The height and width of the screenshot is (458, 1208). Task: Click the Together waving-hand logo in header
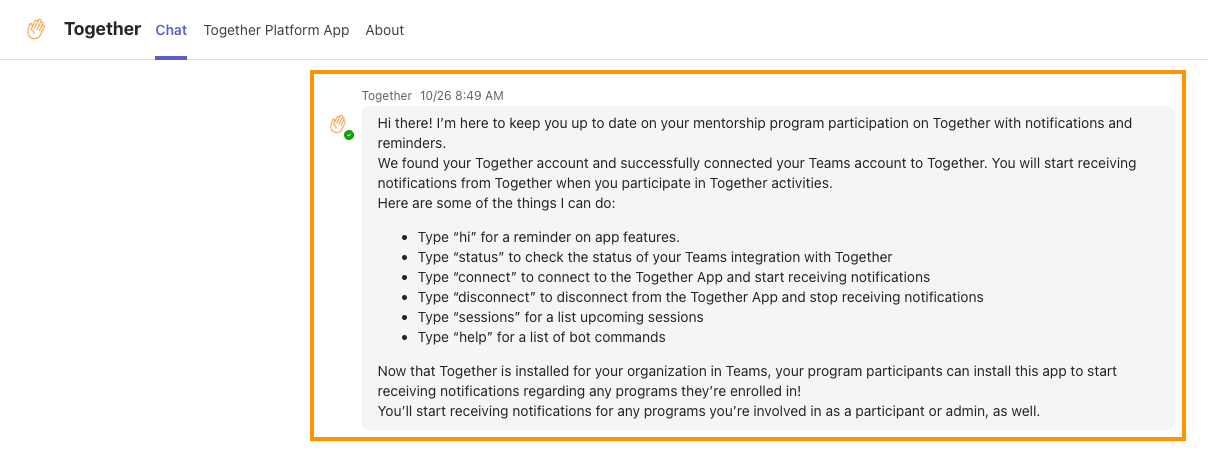click(36, 29)
